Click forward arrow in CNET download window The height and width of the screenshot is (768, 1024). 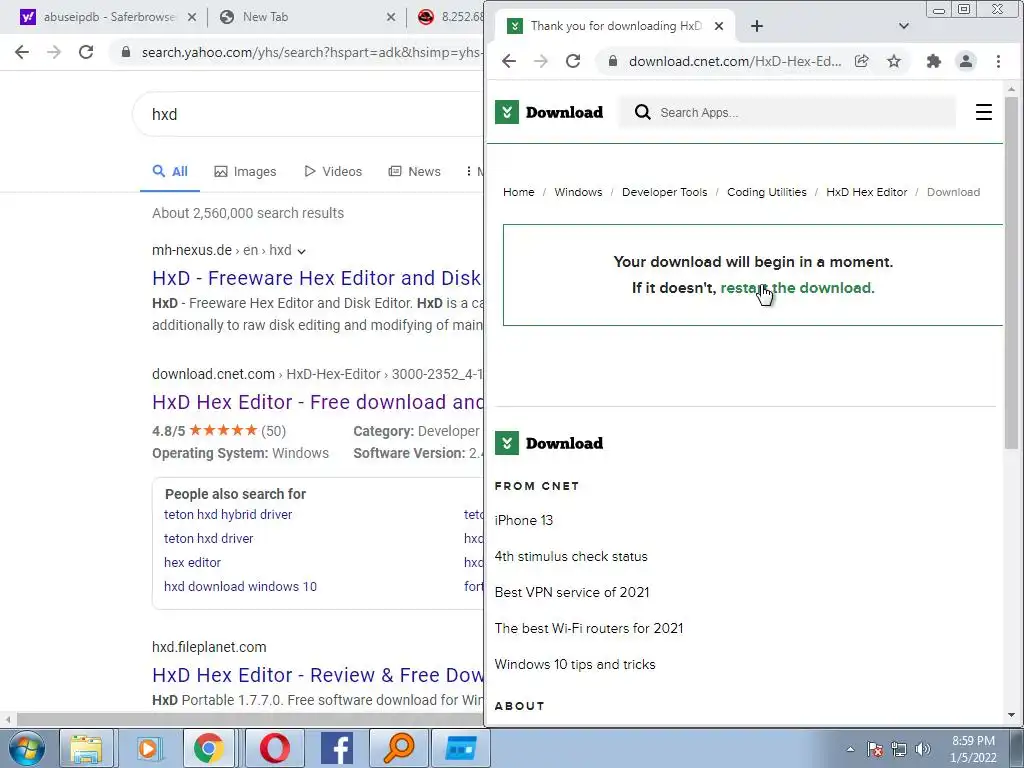click(x=541, y=61)
